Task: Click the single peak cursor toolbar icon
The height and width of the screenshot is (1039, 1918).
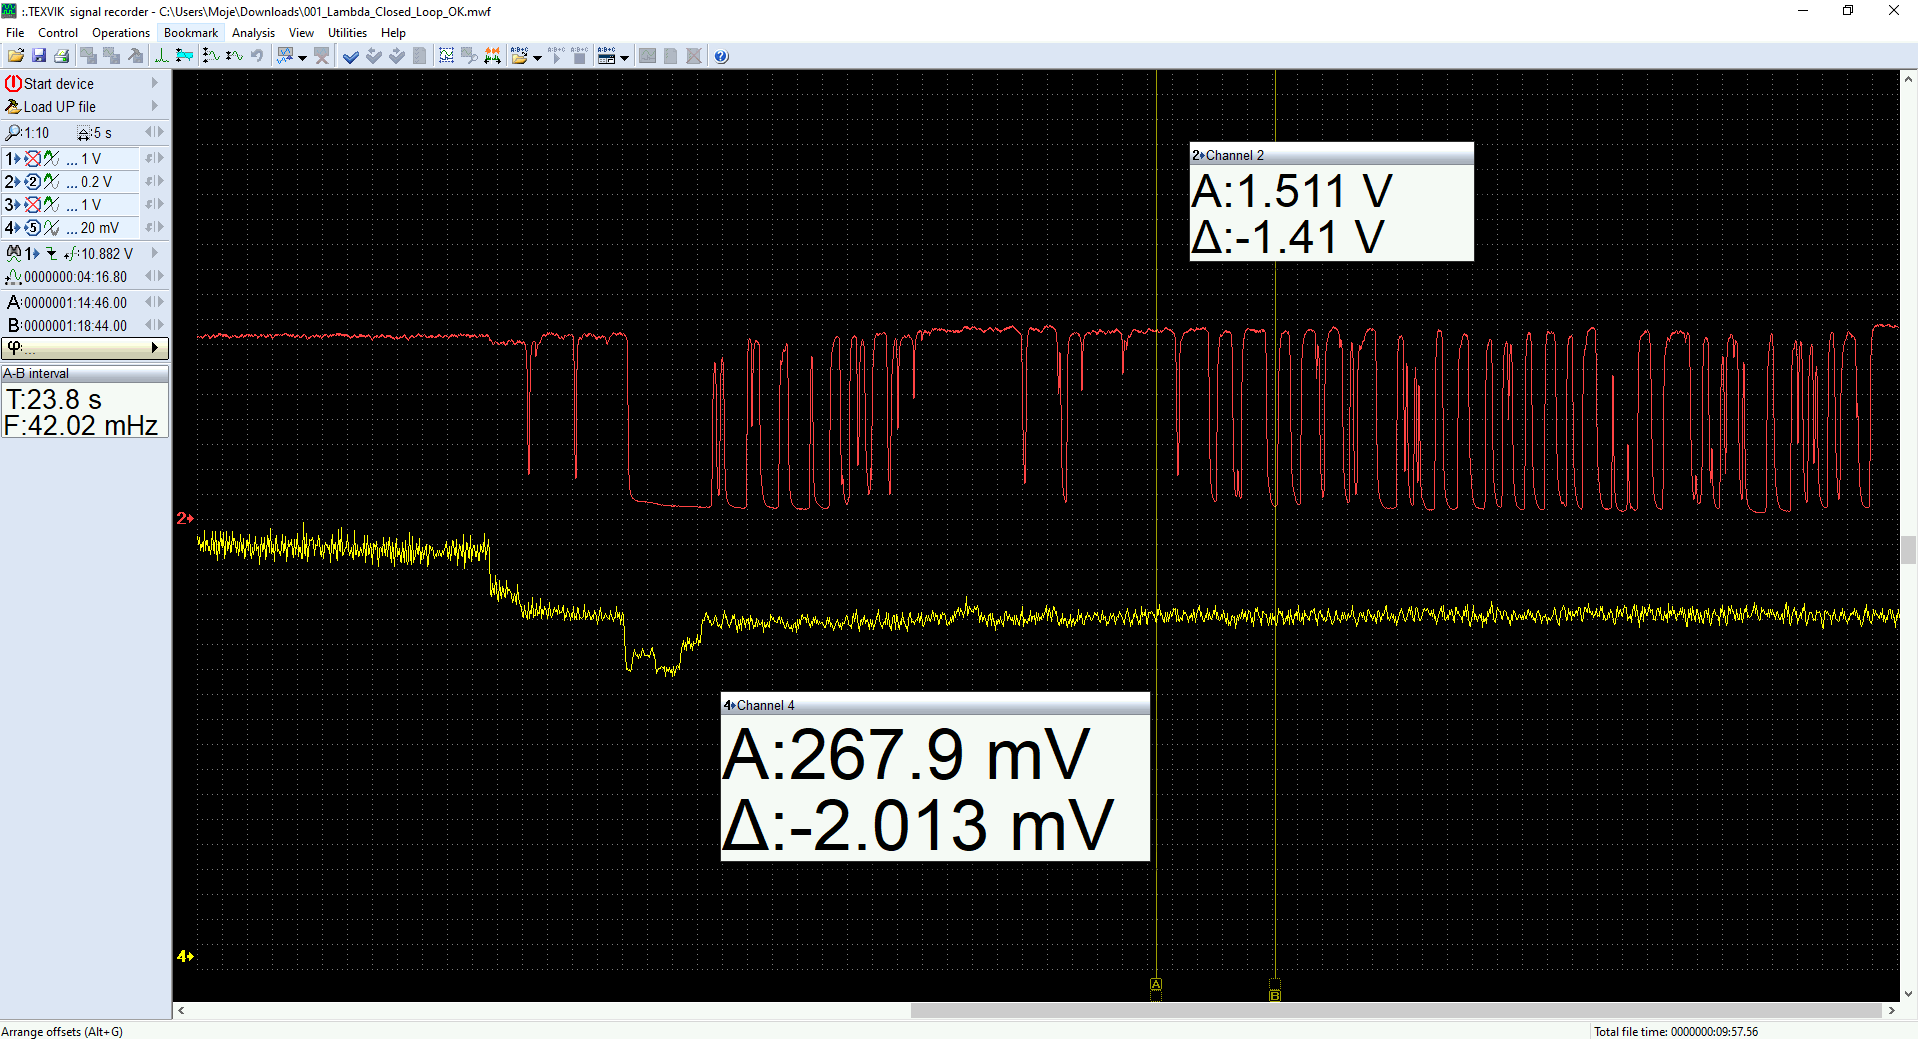Action: [162, 56]
